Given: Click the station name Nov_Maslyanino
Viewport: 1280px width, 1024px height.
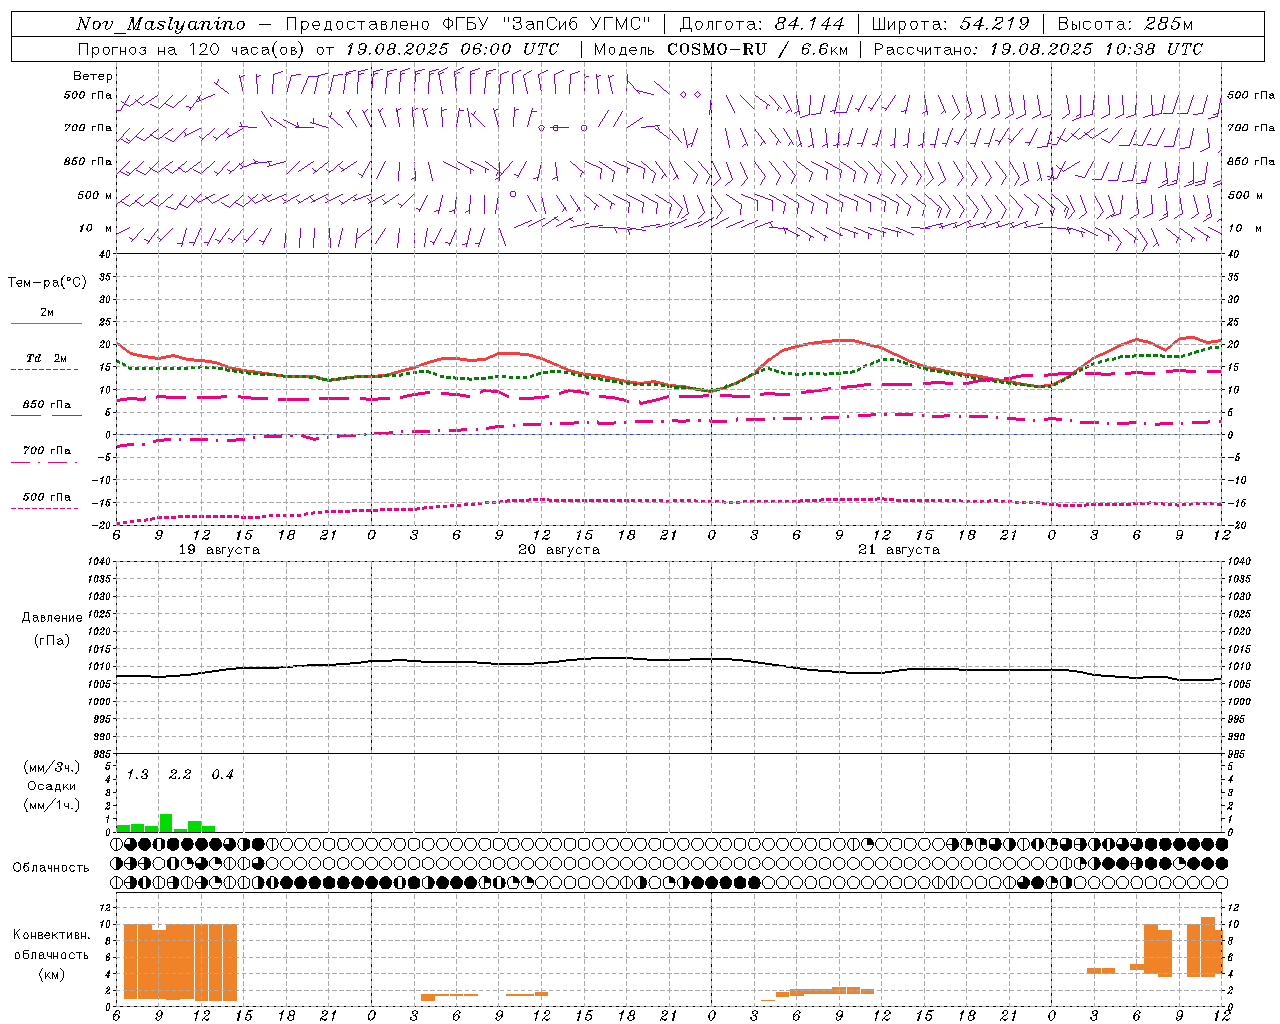Looking at the screenshot, I should [x=161, y=24].
